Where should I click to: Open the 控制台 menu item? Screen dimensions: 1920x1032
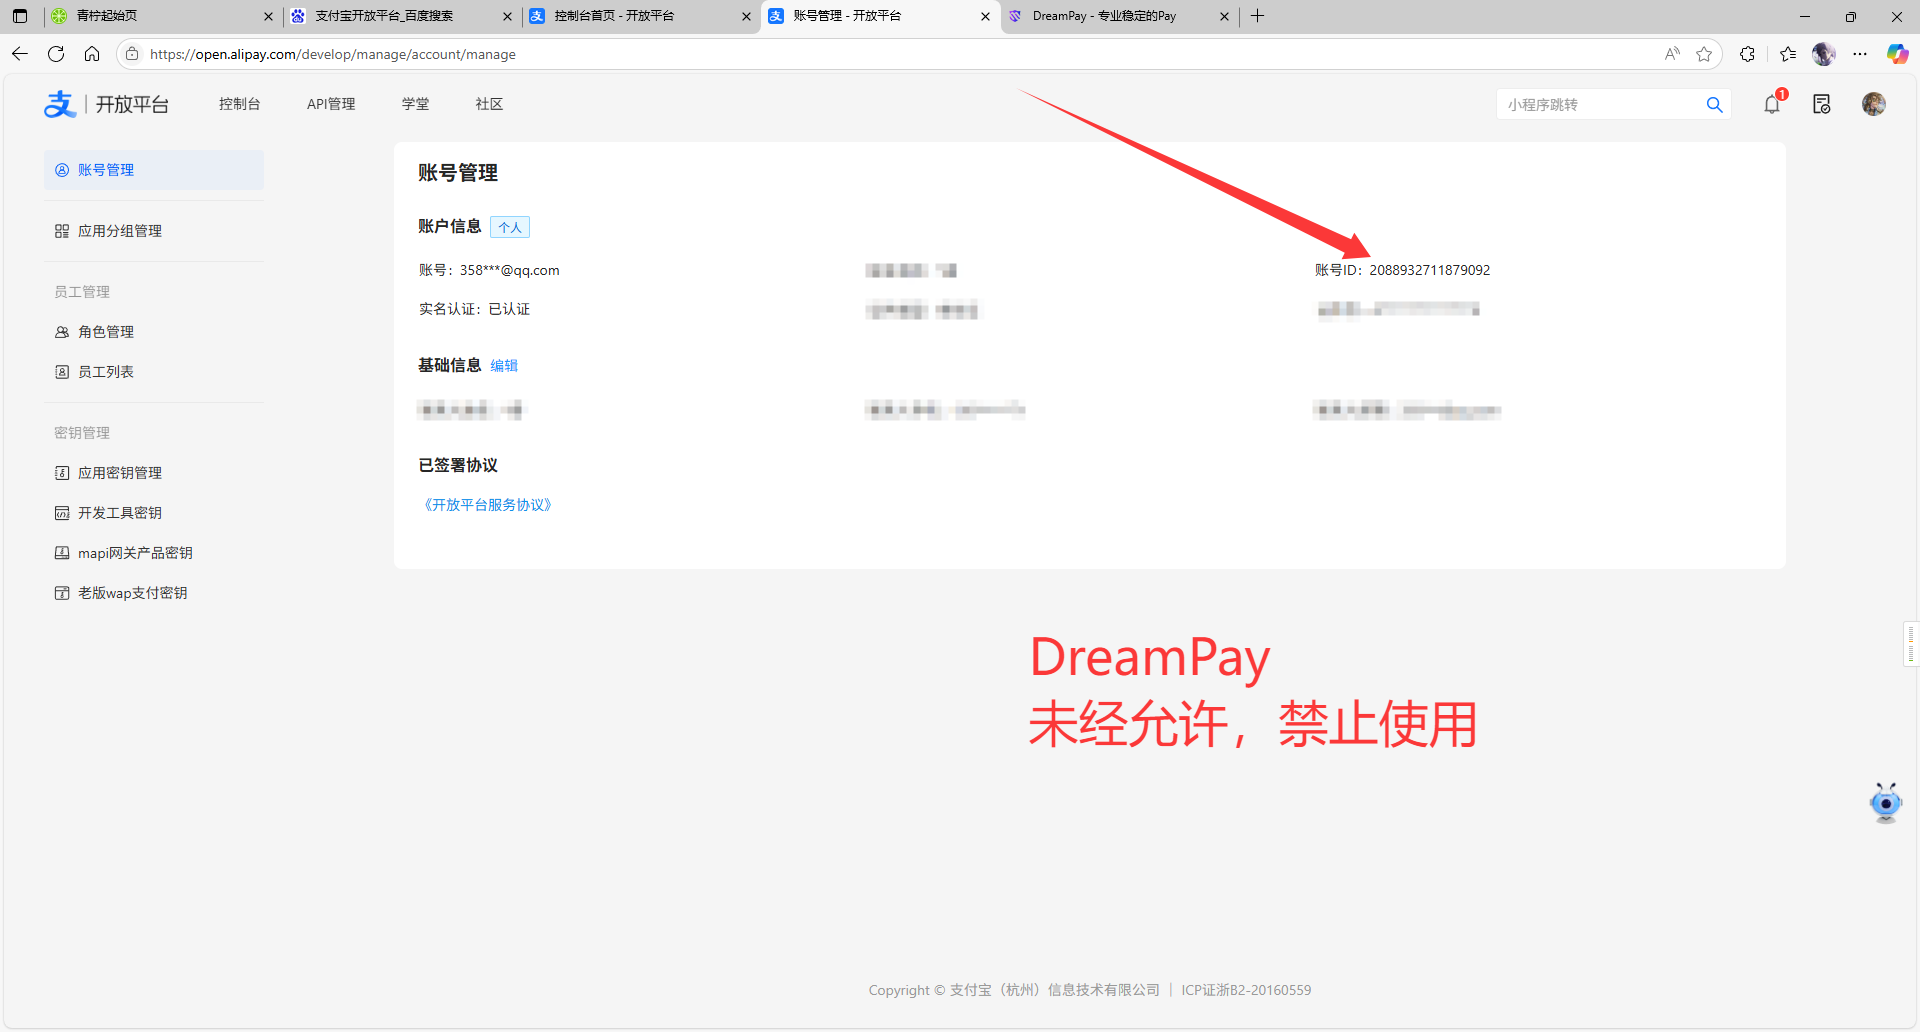[239, 104]
